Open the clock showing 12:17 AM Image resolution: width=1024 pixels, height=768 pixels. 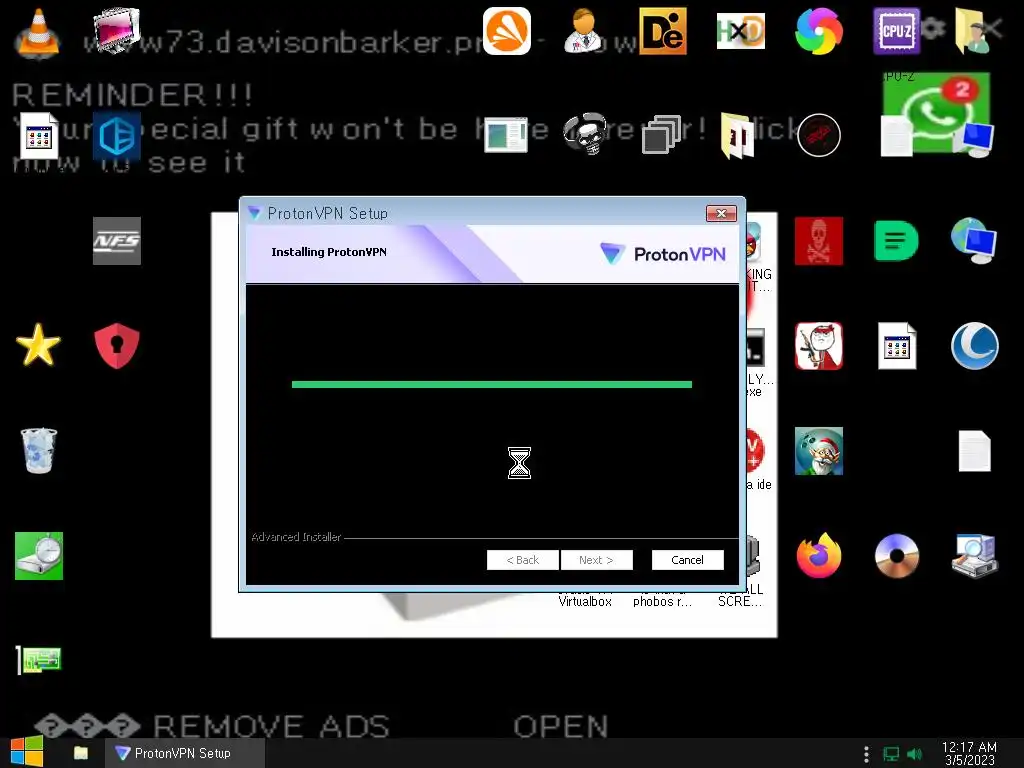pos(969,753)
